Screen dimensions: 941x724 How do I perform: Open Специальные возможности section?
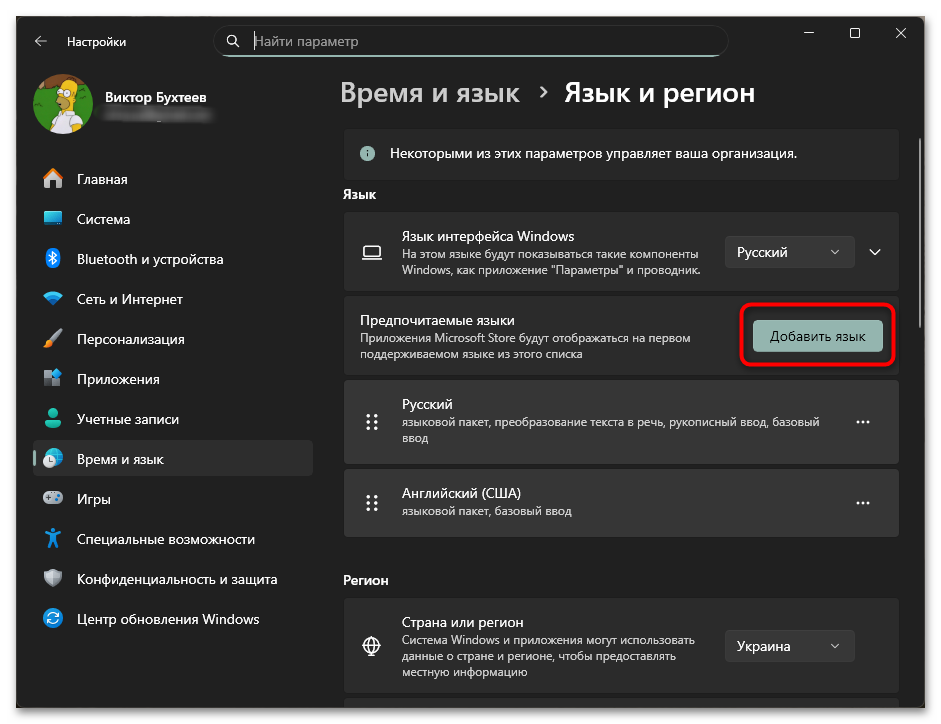click(x=173, y=539)
